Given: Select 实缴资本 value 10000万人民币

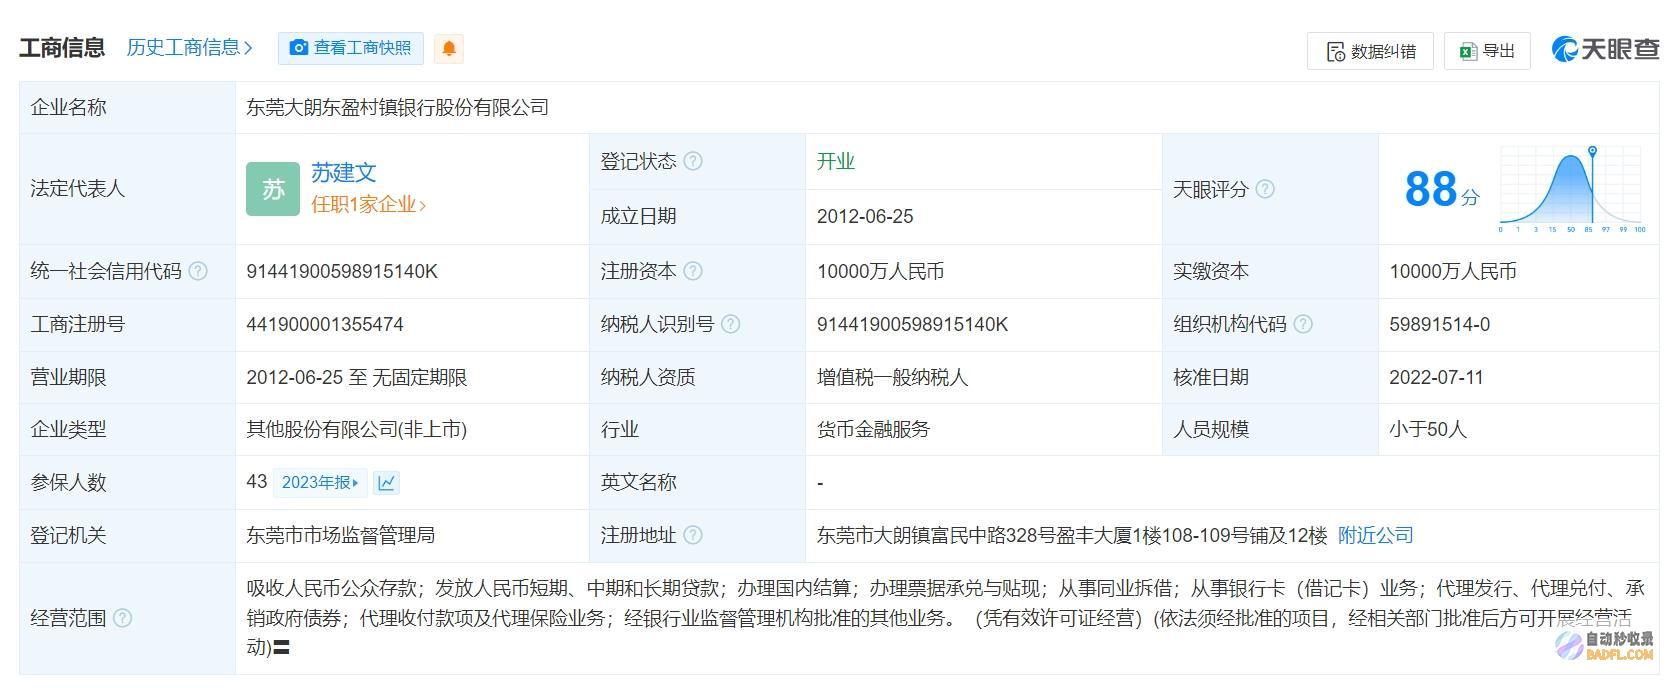Looking at the screenshot, I should 1453,271.
